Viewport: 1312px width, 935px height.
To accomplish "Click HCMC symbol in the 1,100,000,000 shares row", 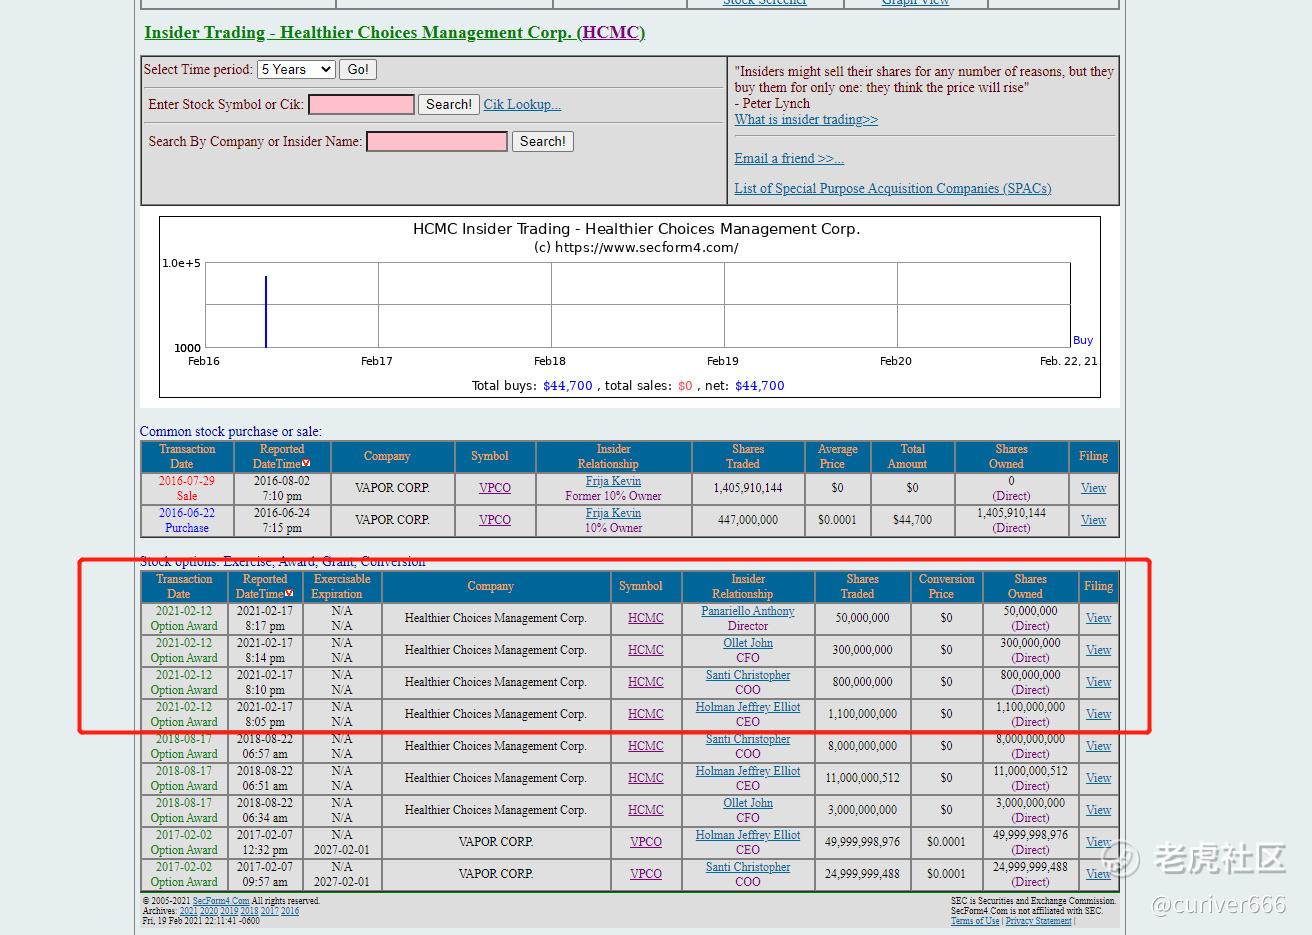I will 646,714.
